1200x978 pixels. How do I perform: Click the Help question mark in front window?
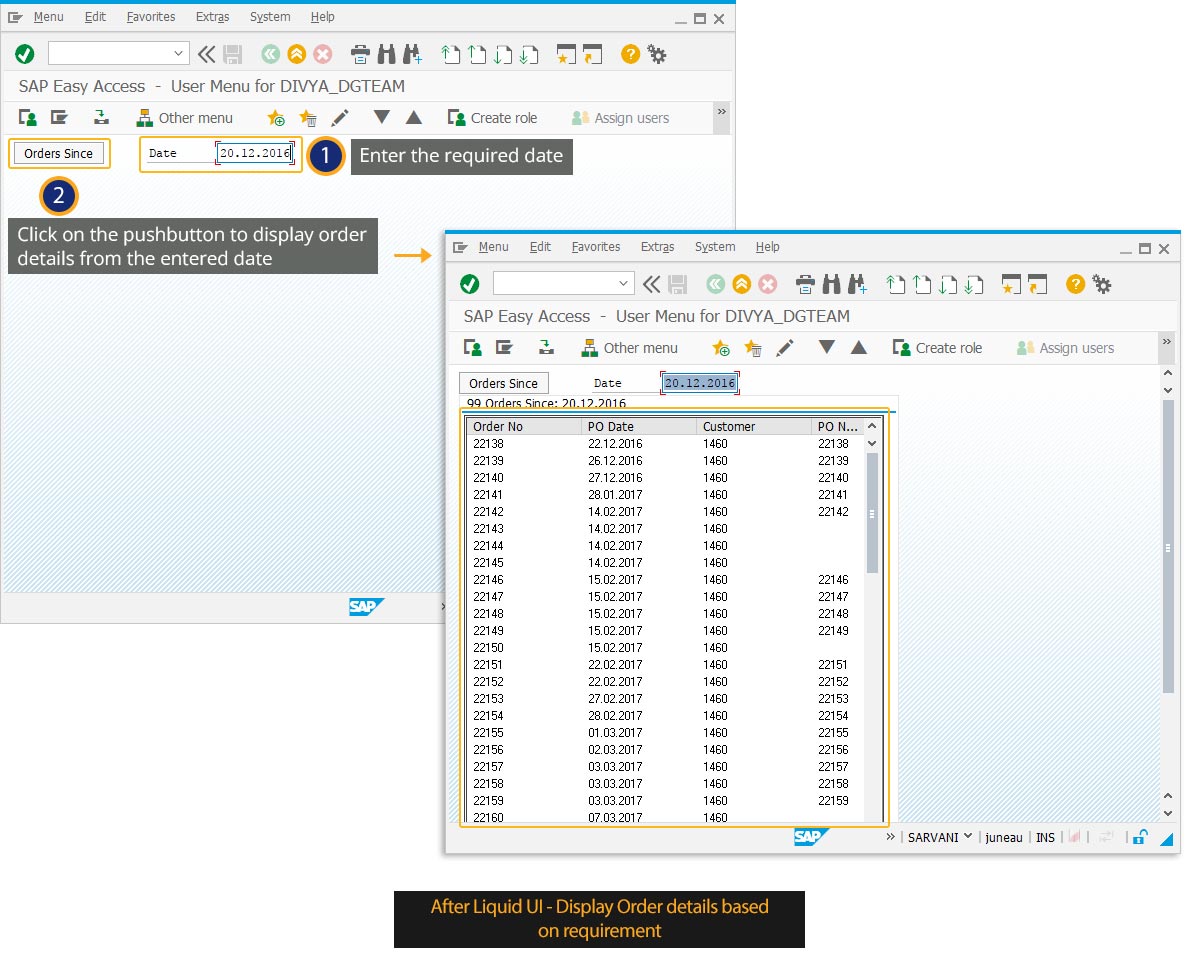[1075, 284]
